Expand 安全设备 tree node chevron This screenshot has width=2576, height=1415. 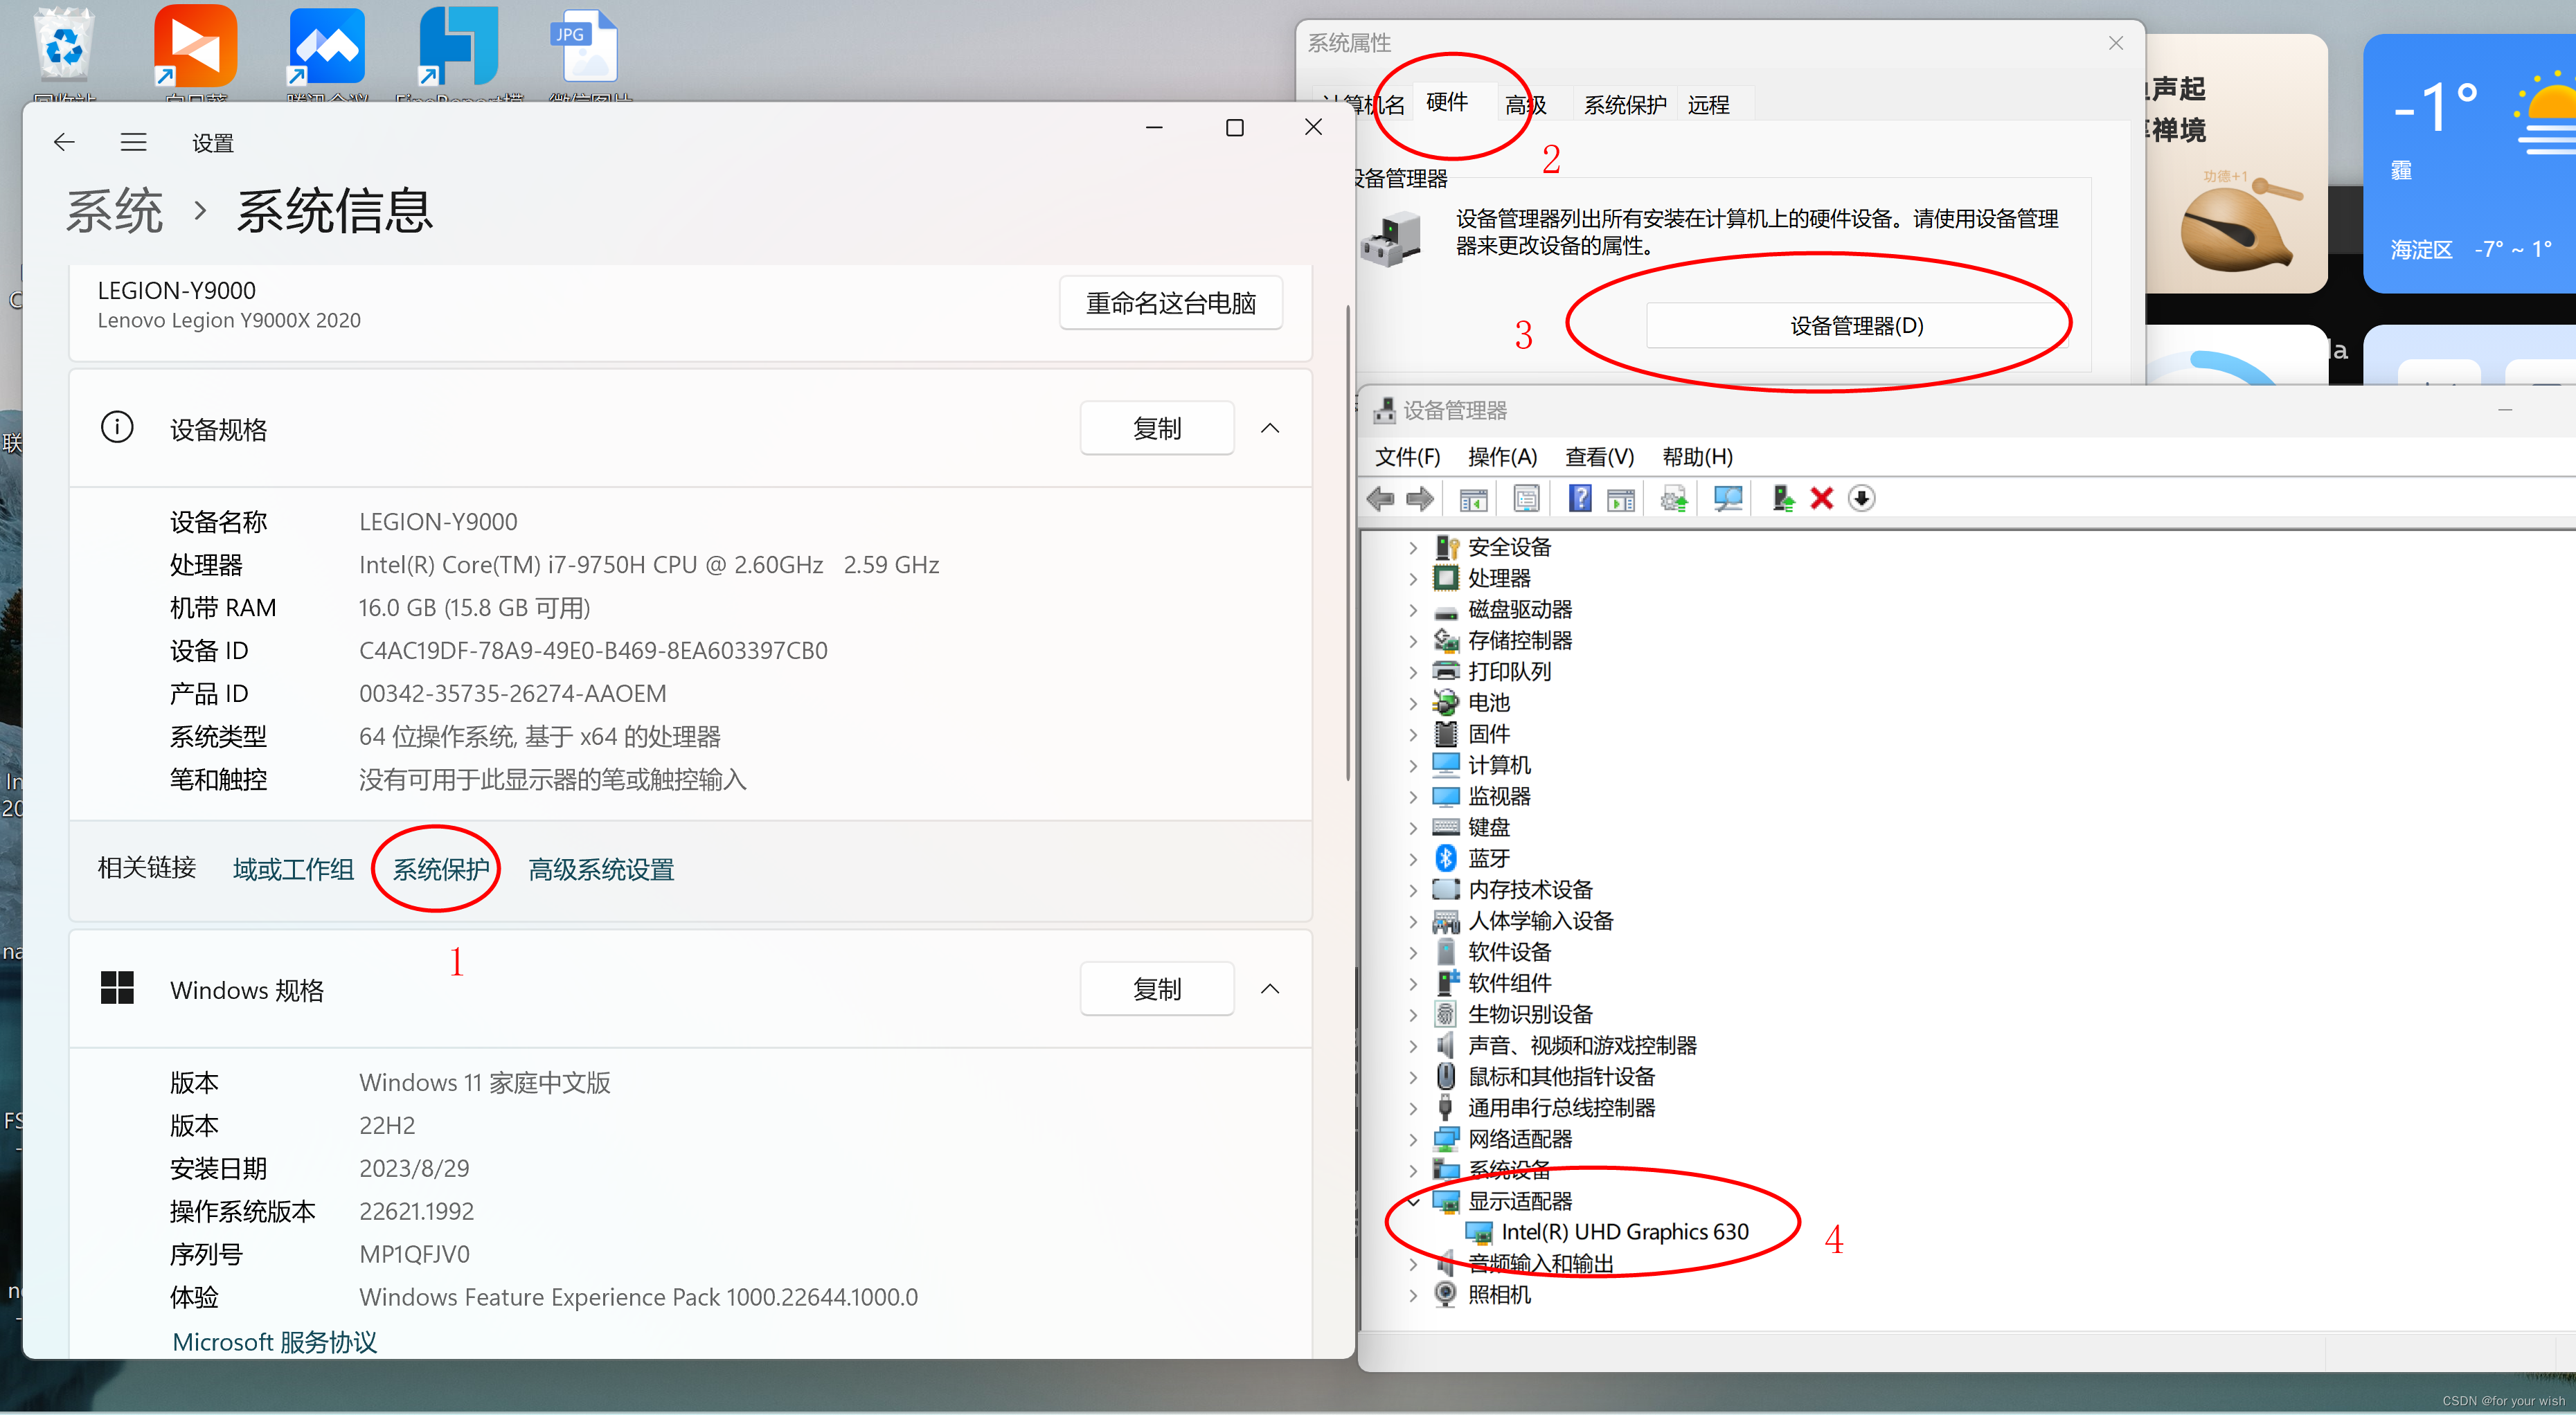pos(1413,547)
